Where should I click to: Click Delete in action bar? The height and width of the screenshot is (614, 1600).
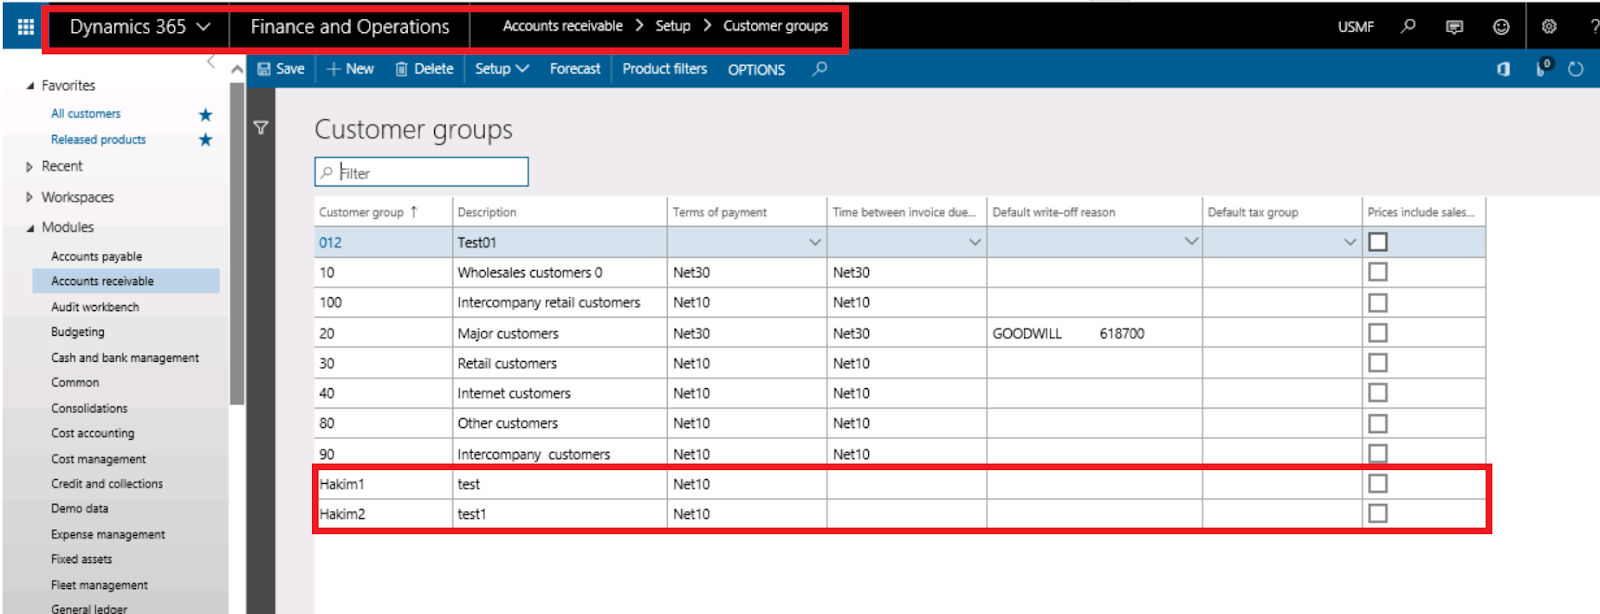[424, 69]
